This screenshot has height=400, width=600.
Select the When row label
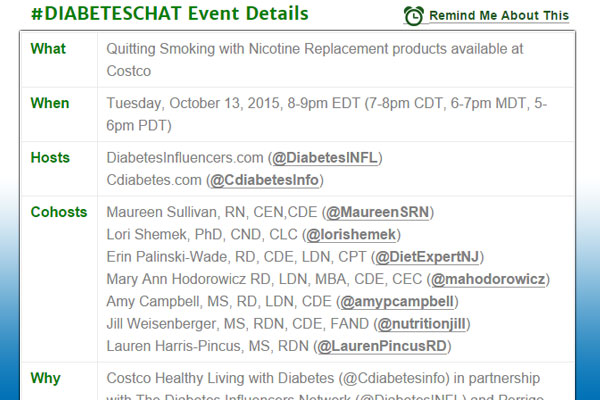(x=50, y=103)
